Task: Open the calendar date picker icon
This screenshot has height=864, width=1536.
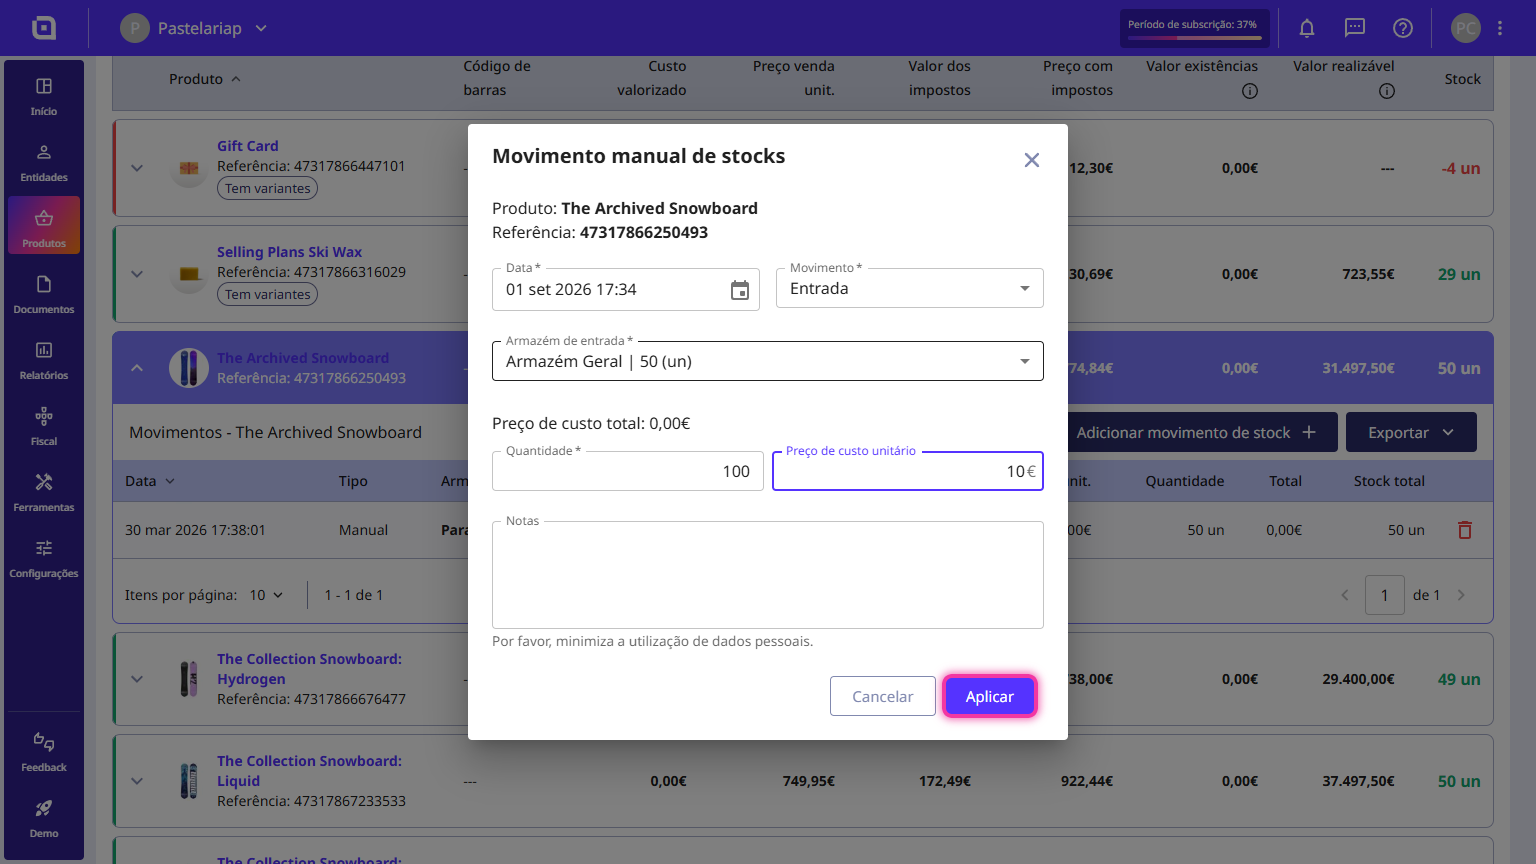Action: (740, 290)
